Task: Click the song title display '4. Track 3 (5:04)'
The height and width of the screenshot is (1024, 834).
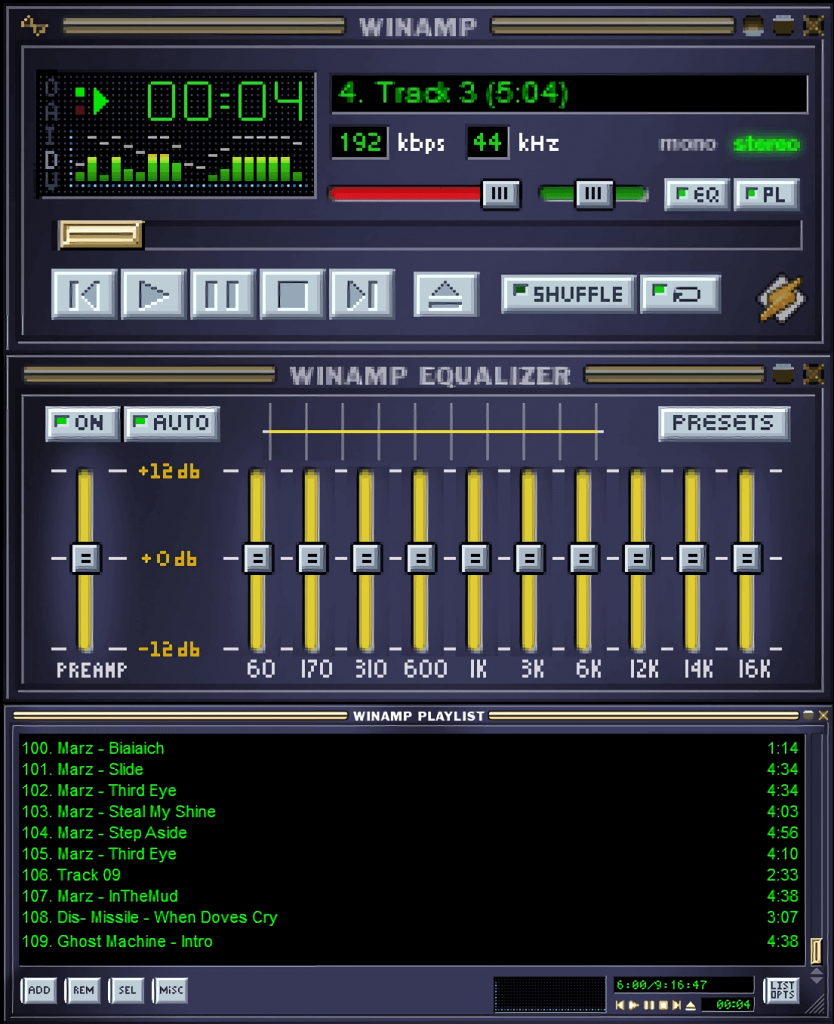Action: (569, 94)
